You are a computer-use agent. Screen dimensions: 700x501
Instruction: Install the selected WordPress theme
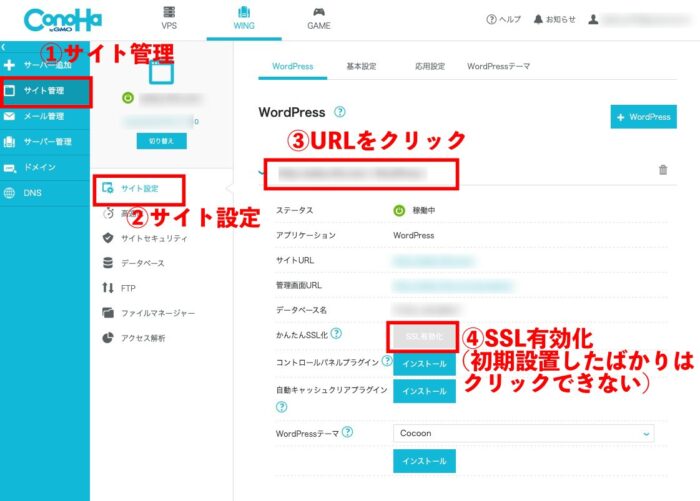(x=424, y=461)
